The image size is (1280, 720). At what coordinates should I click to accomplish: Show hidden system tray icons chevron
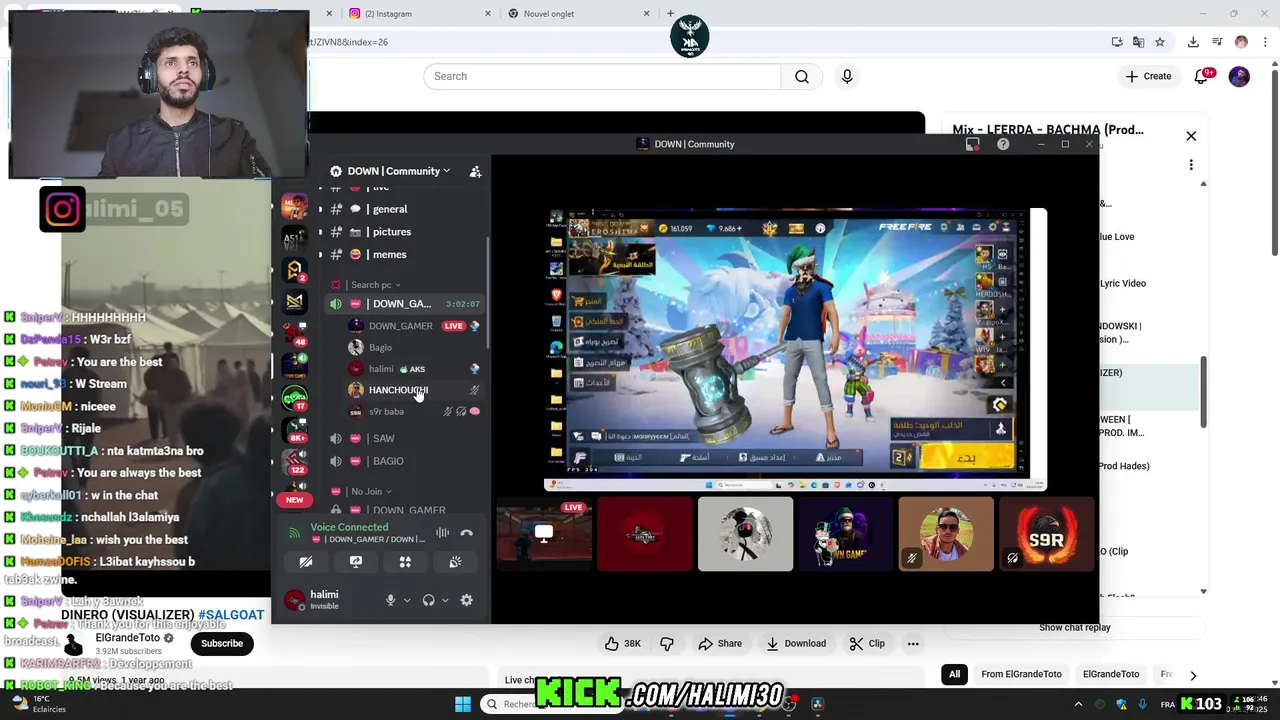(x=1078, y=704)
